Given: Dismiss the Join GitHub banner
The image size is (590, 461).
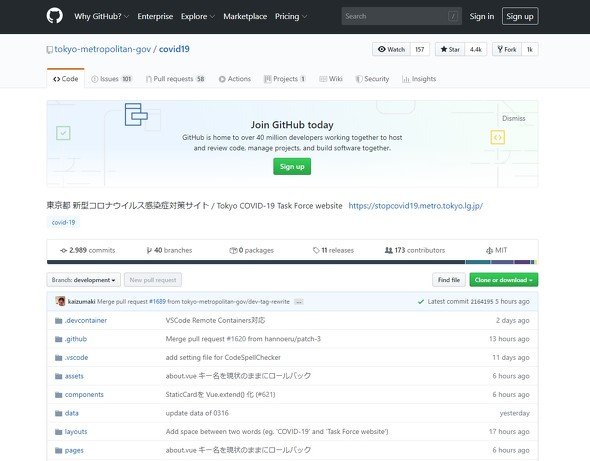Looking at the screenshot, I should [x=514, y=119].
